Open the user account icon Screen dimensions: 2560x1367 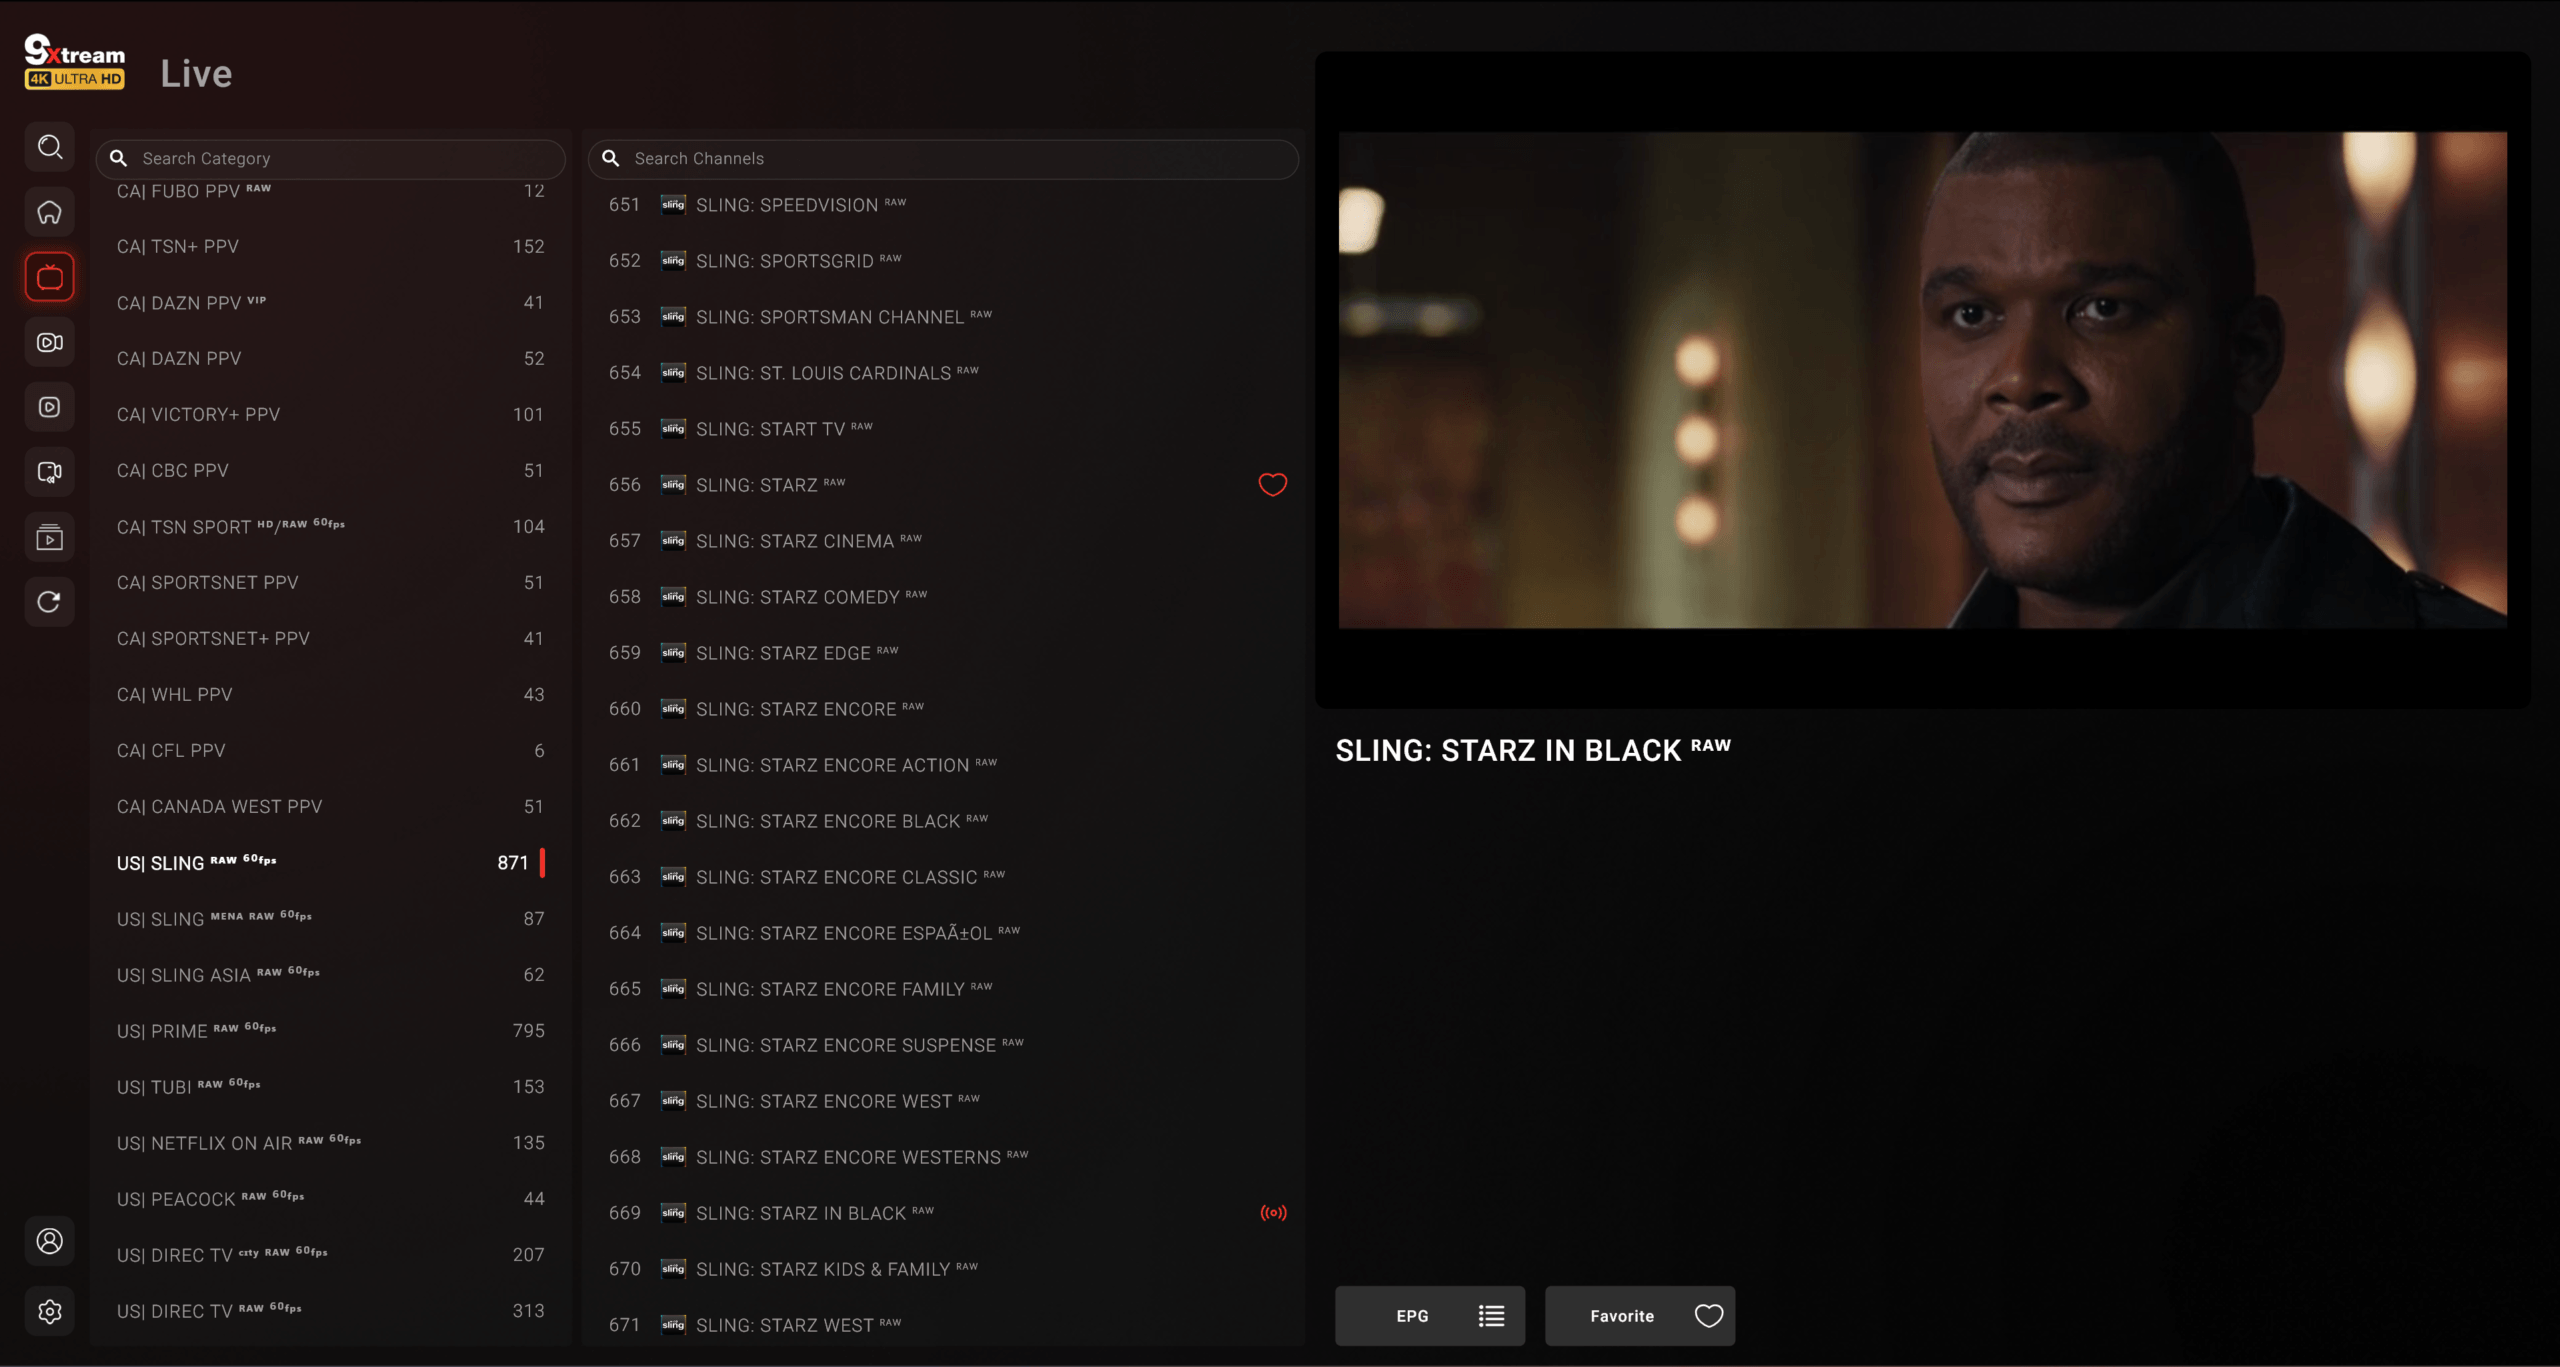(x=49, y=1241)
